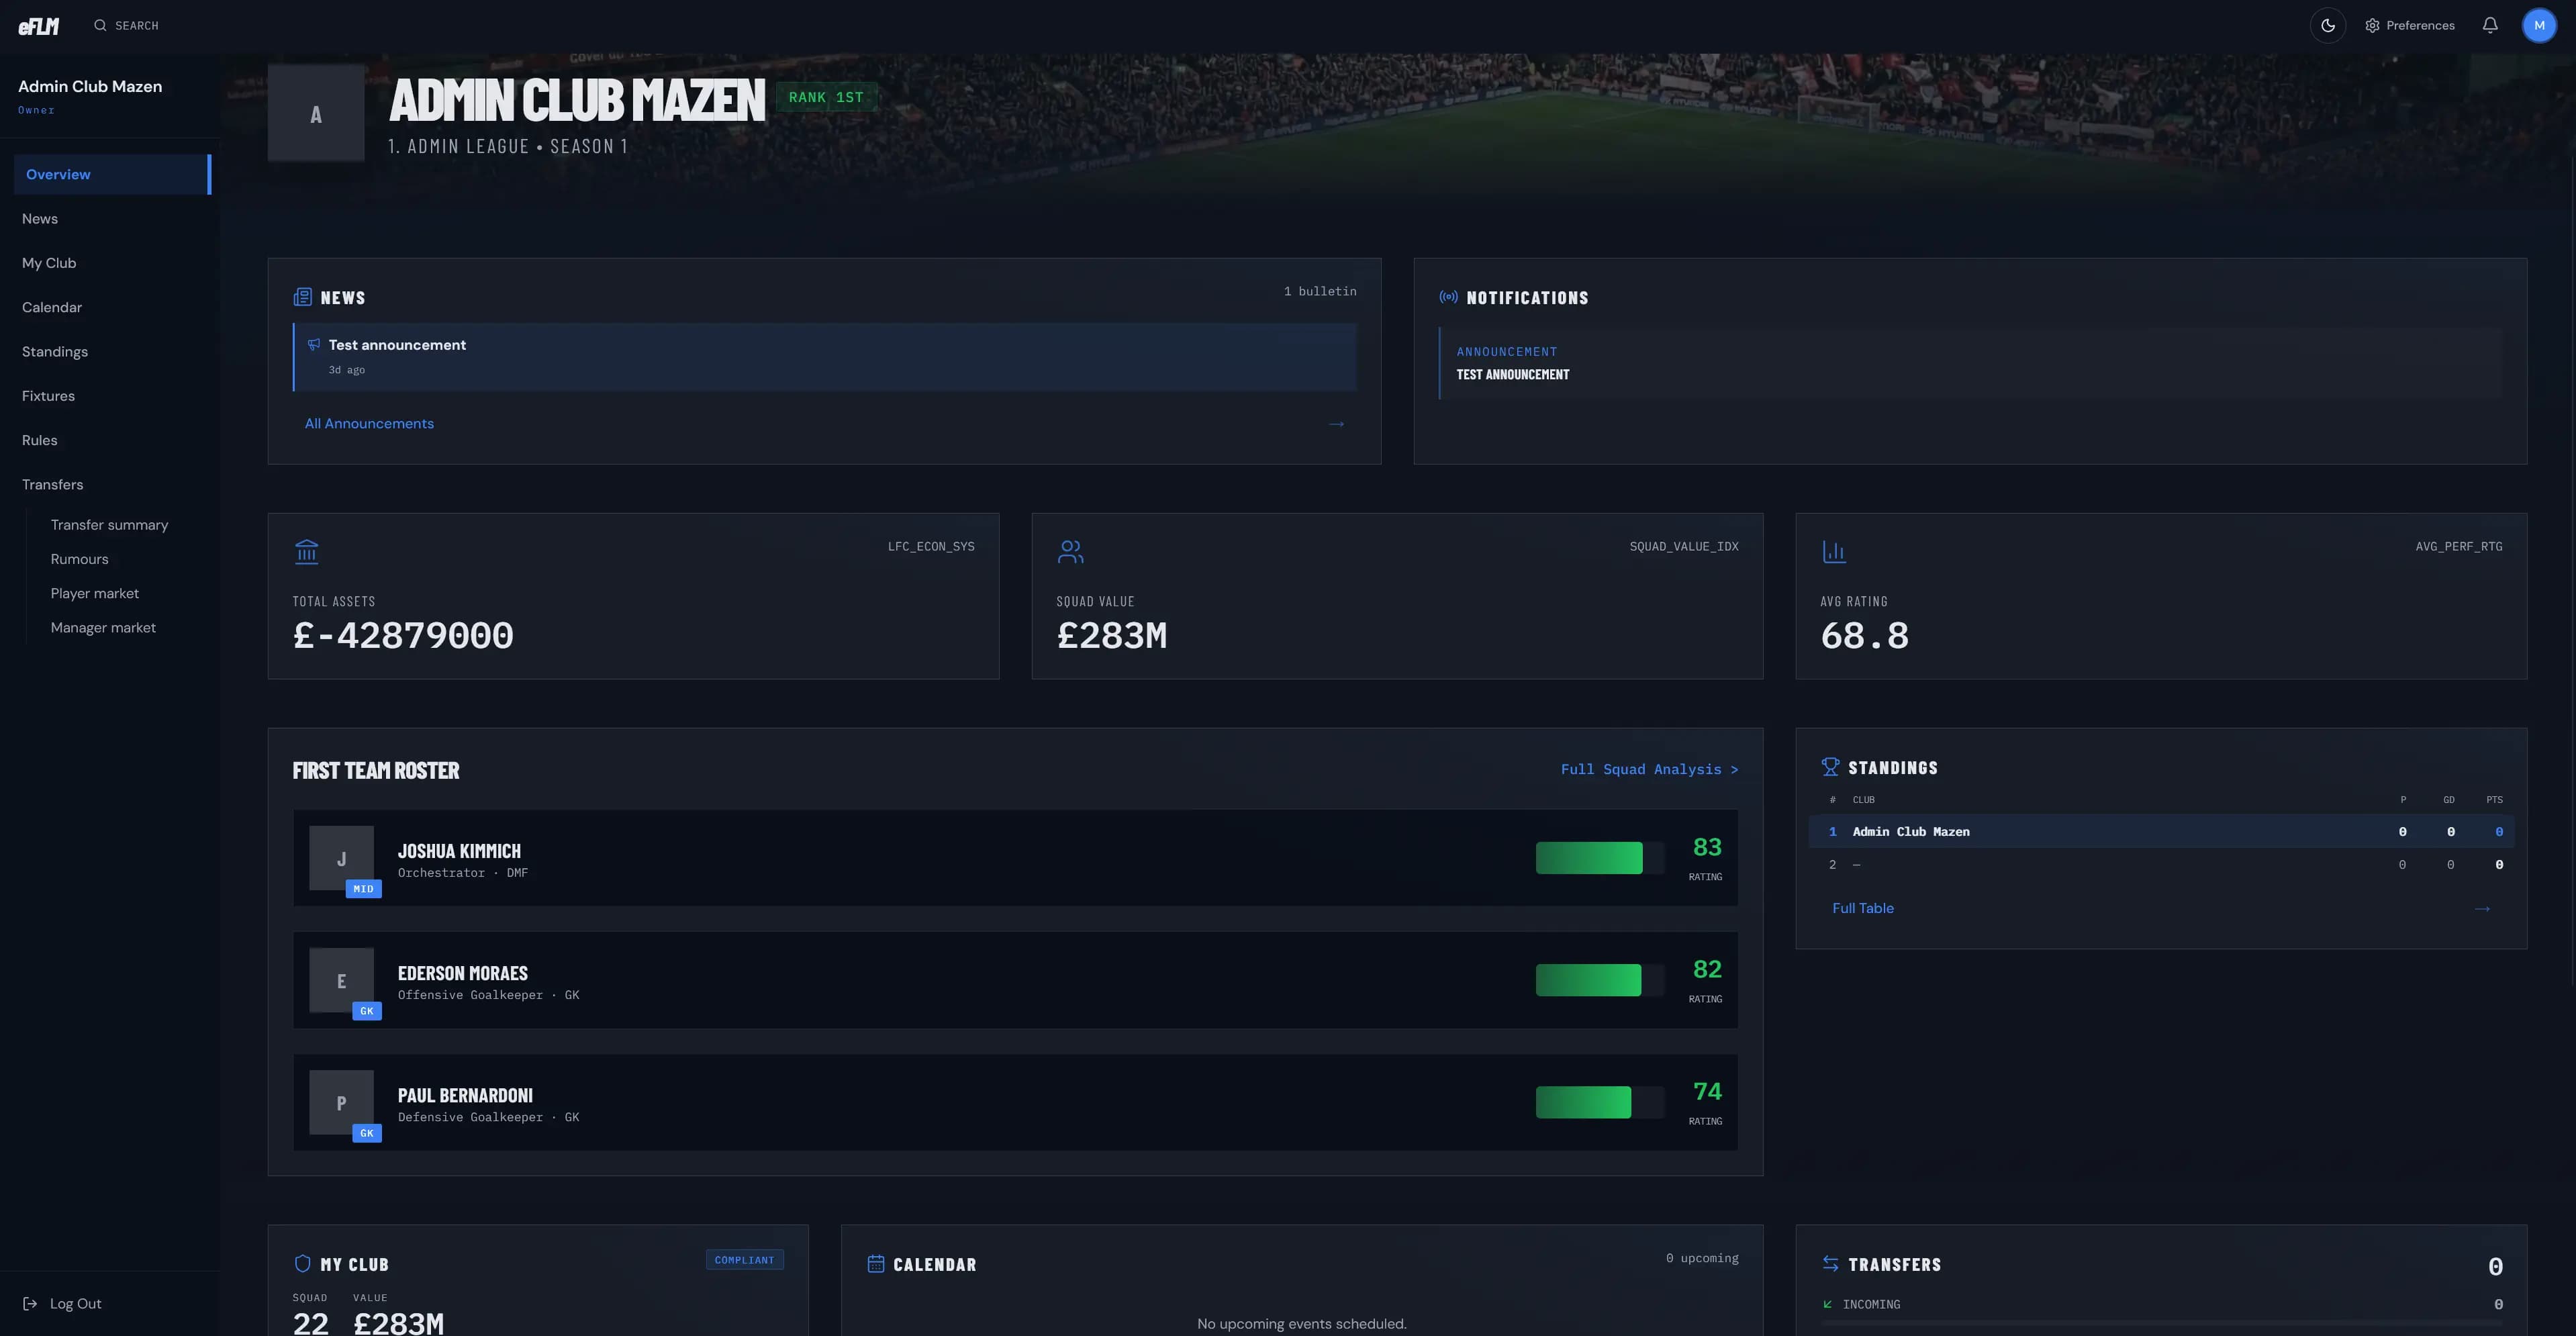Click the RANK 1ST badge

pyautogui.click(x=826, y=97)
